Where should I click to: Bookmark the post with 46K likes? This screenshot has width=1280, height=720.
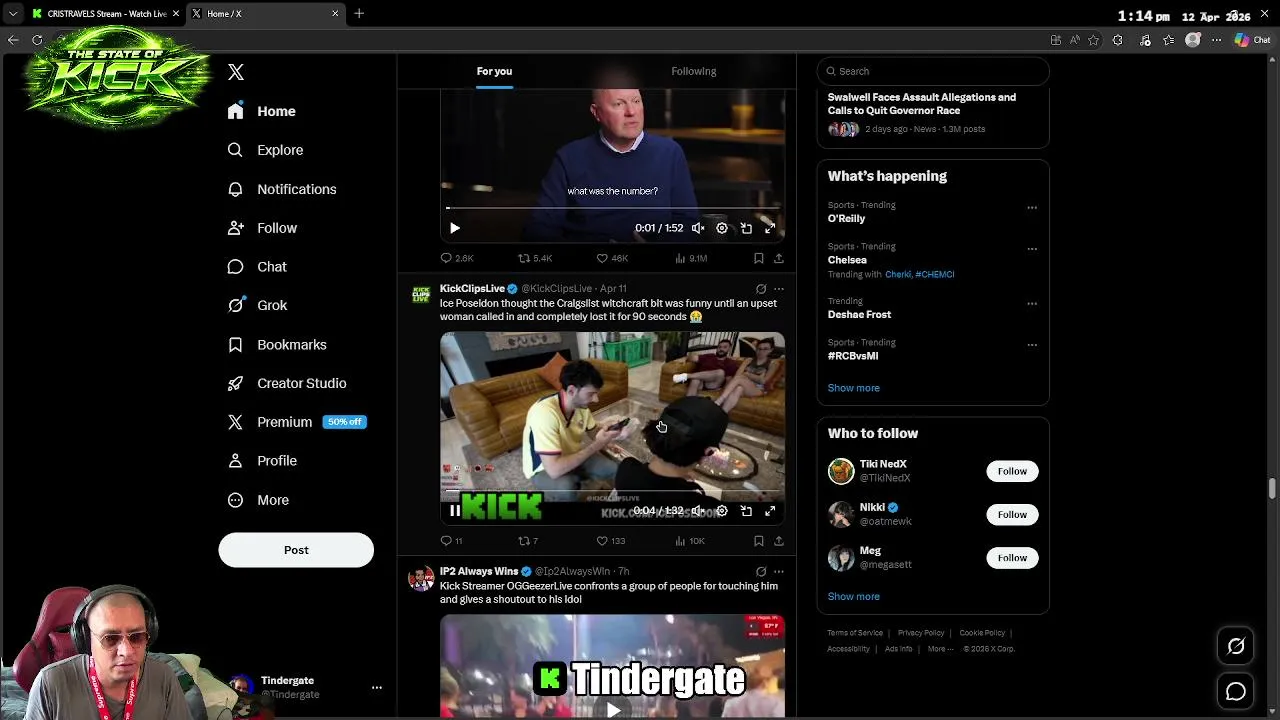coord(759,258)
